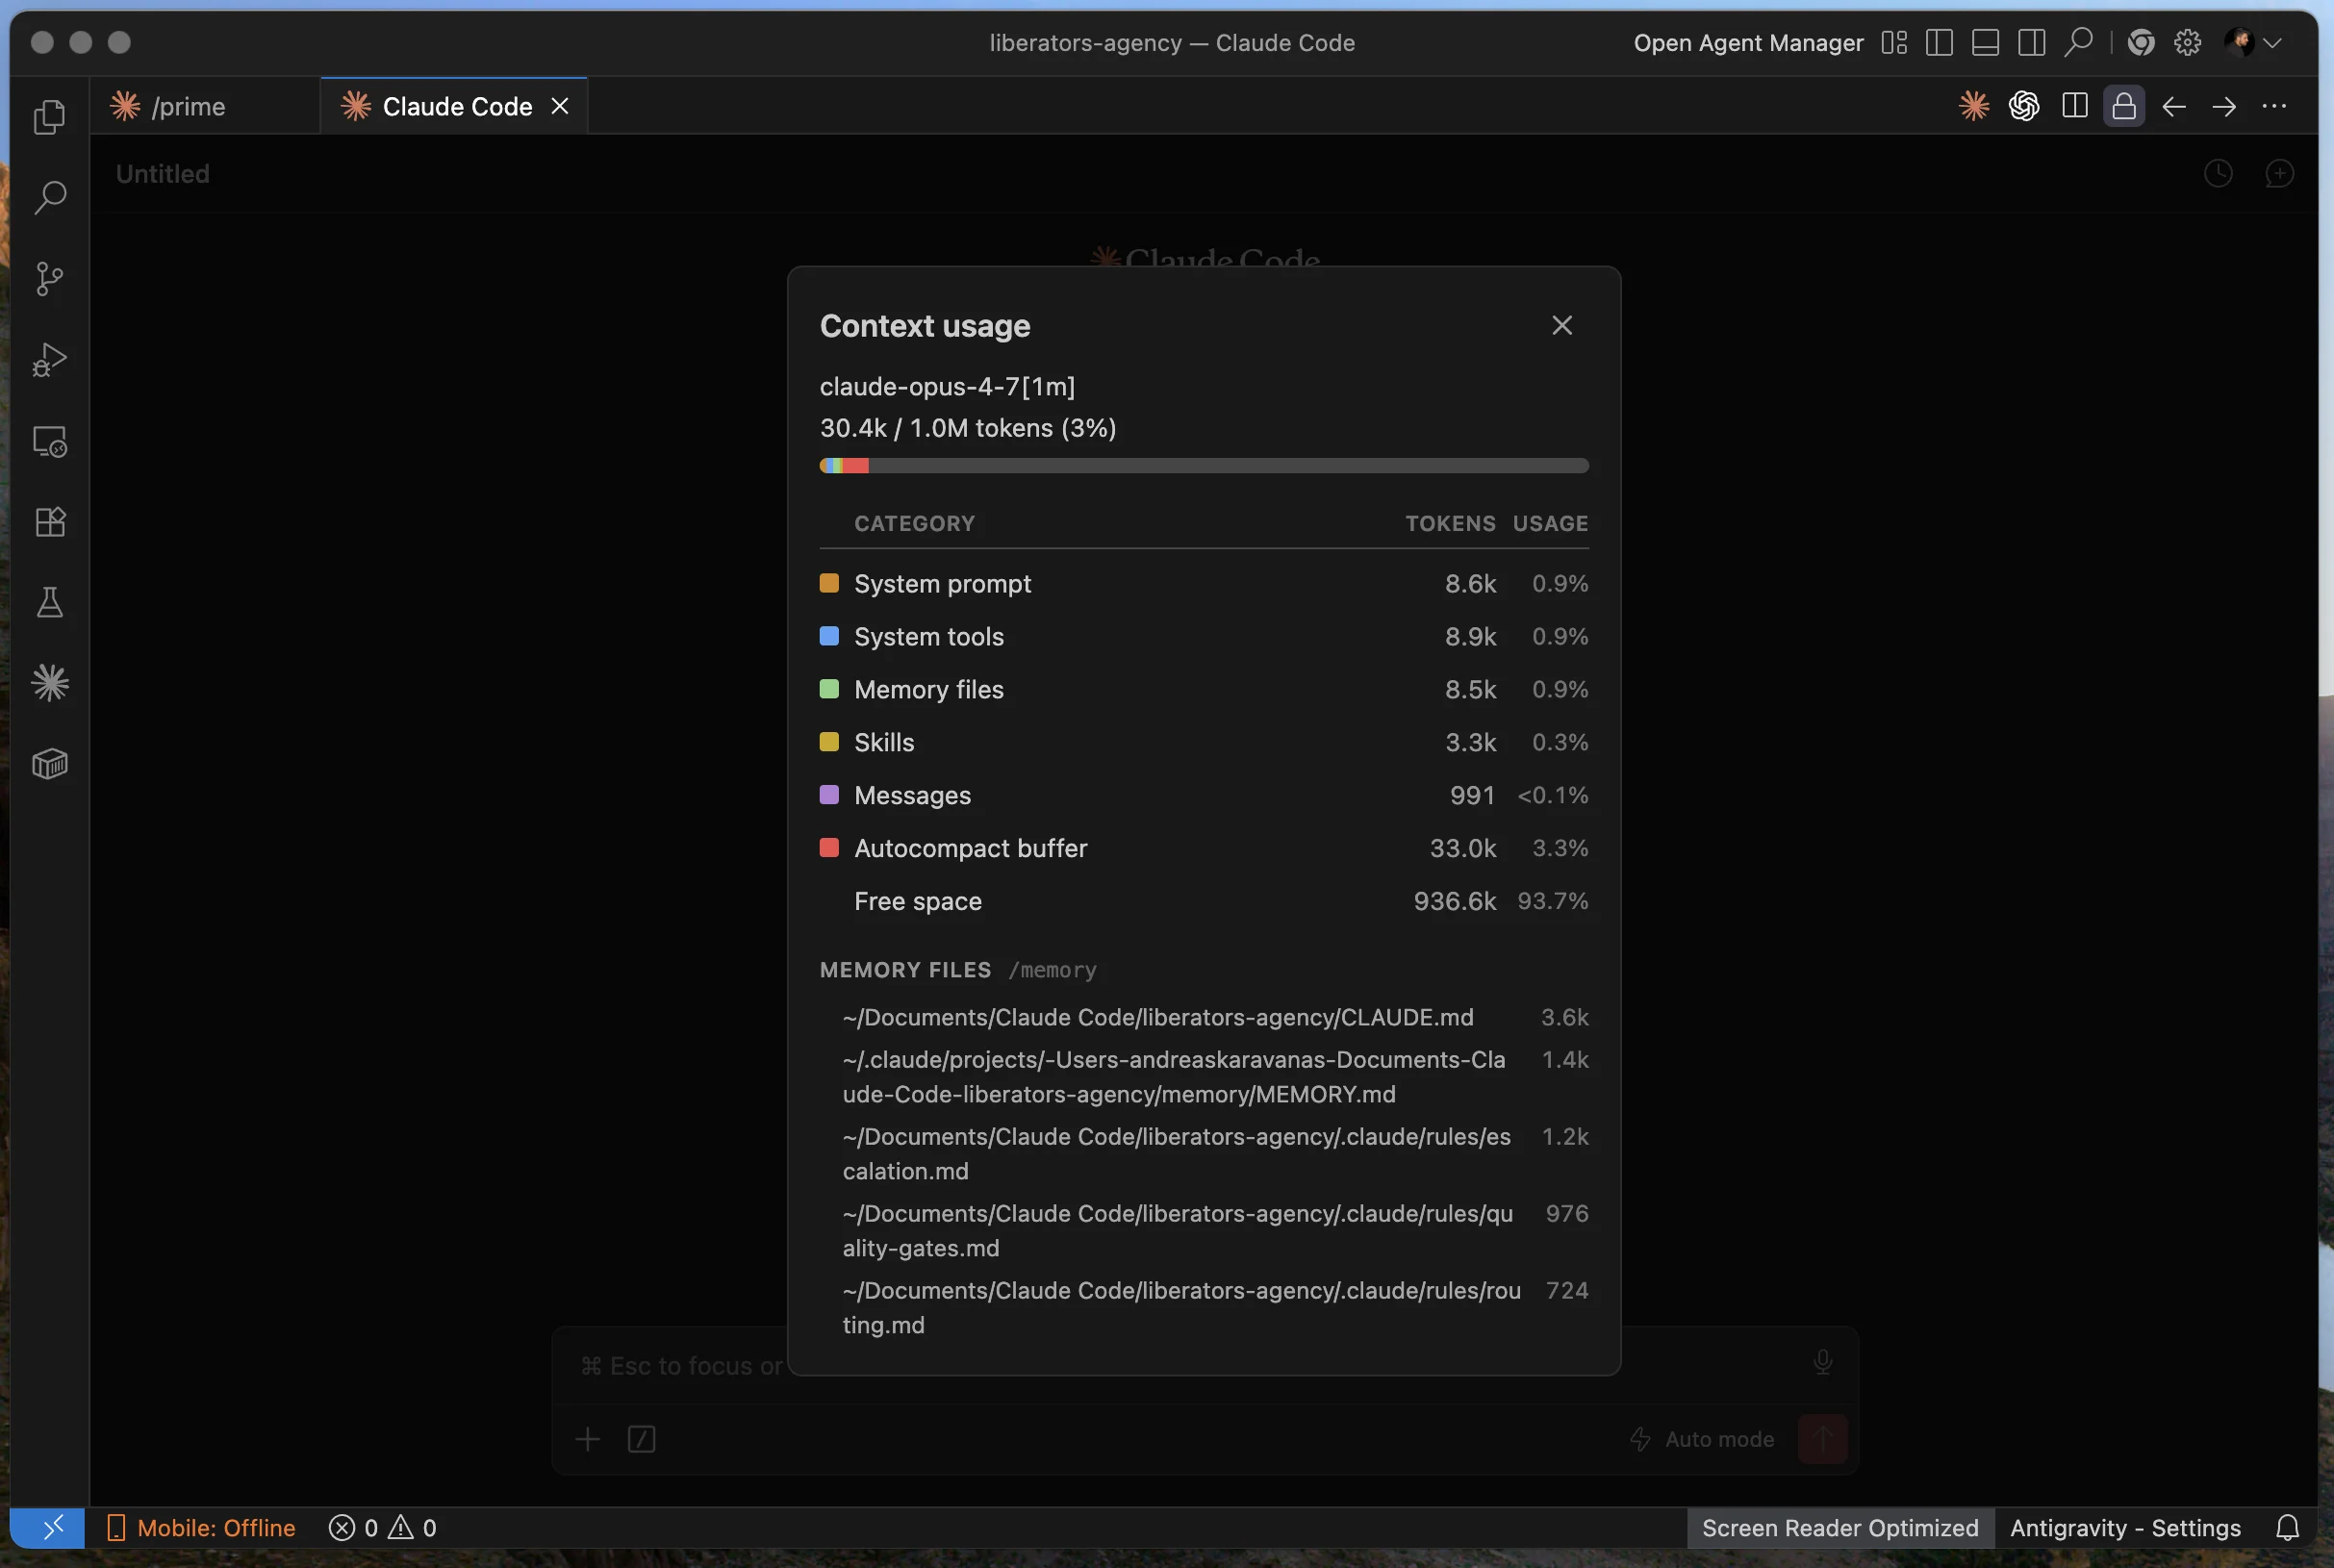This screenshot has height=1568, width=2334.
Task: Open the Extensions view
Action: [x=49, y=522]
